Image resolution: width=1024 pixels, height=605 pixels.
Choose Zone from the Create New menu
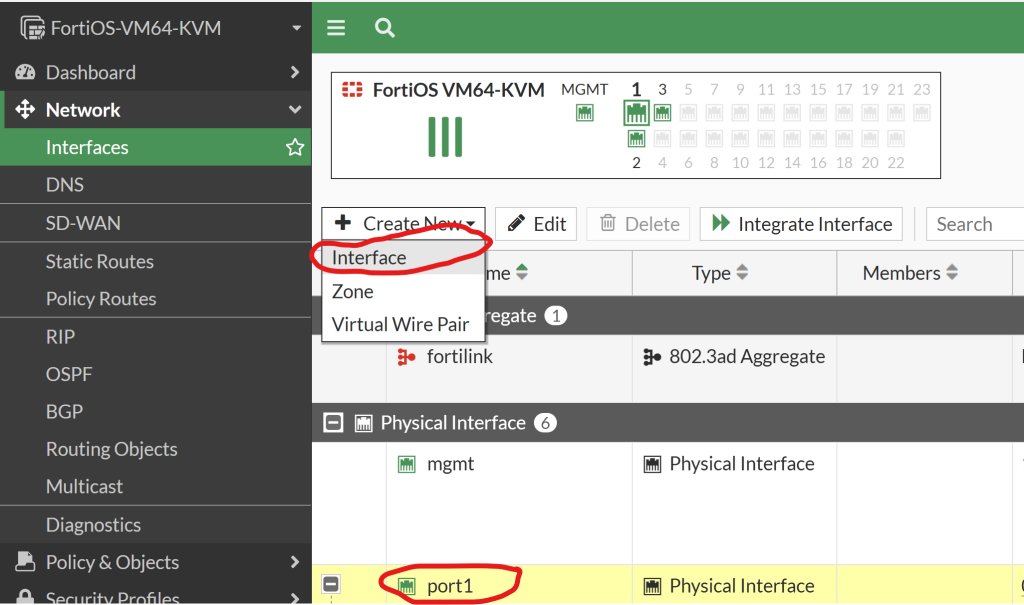click(x=403, y=291)
